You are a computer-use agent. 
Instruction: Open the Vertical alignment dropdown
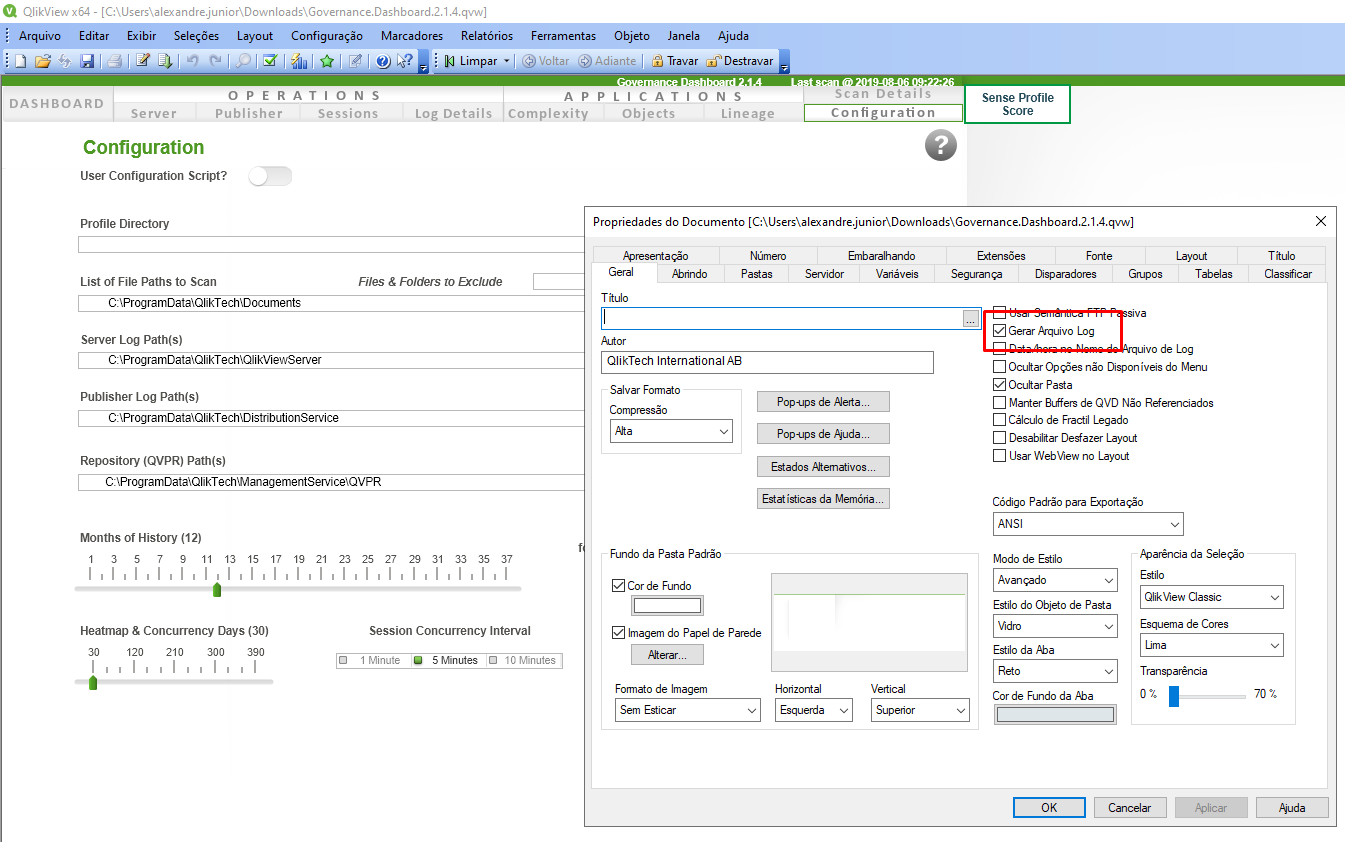[920, 710]
